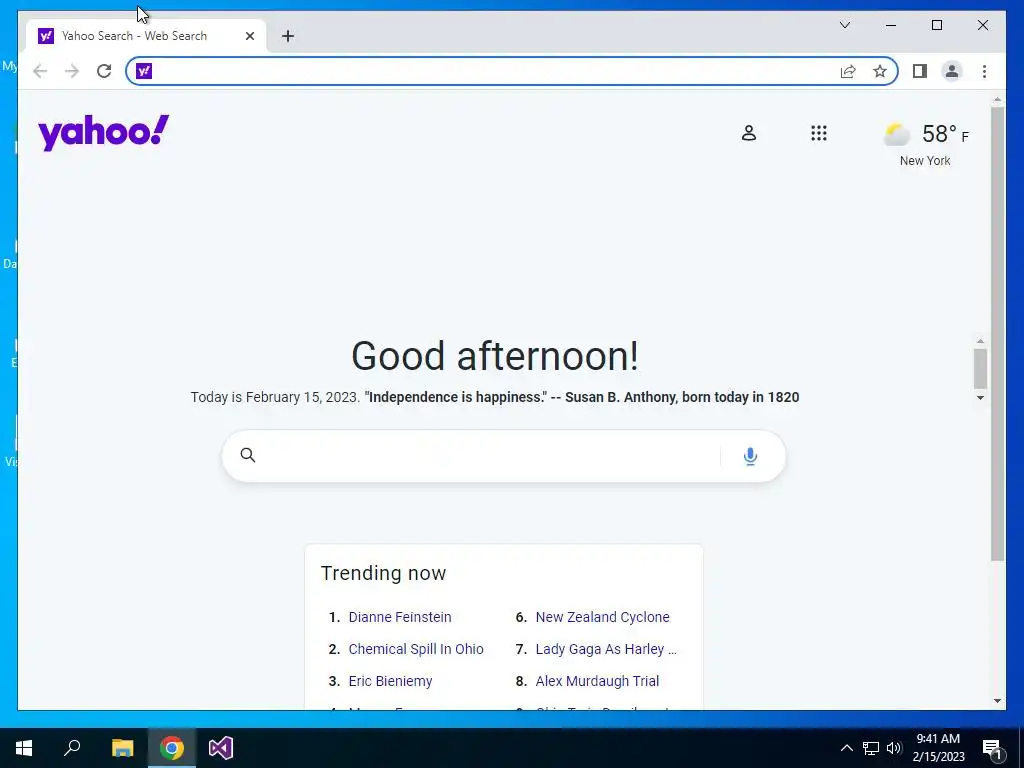
Task: Go back with the browser back arrow
Action: [40, 71]
